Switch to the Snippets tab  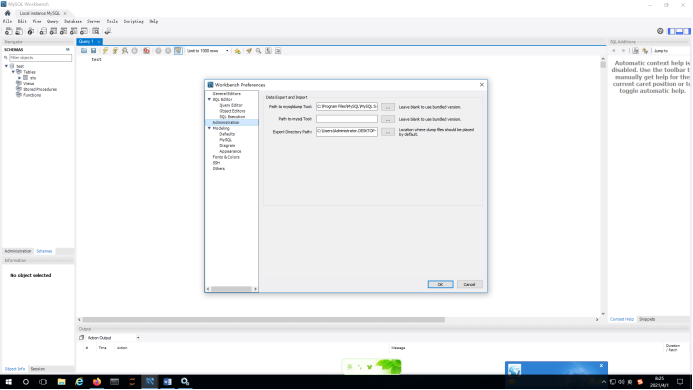pyautogui.click(x=647, y=319)
